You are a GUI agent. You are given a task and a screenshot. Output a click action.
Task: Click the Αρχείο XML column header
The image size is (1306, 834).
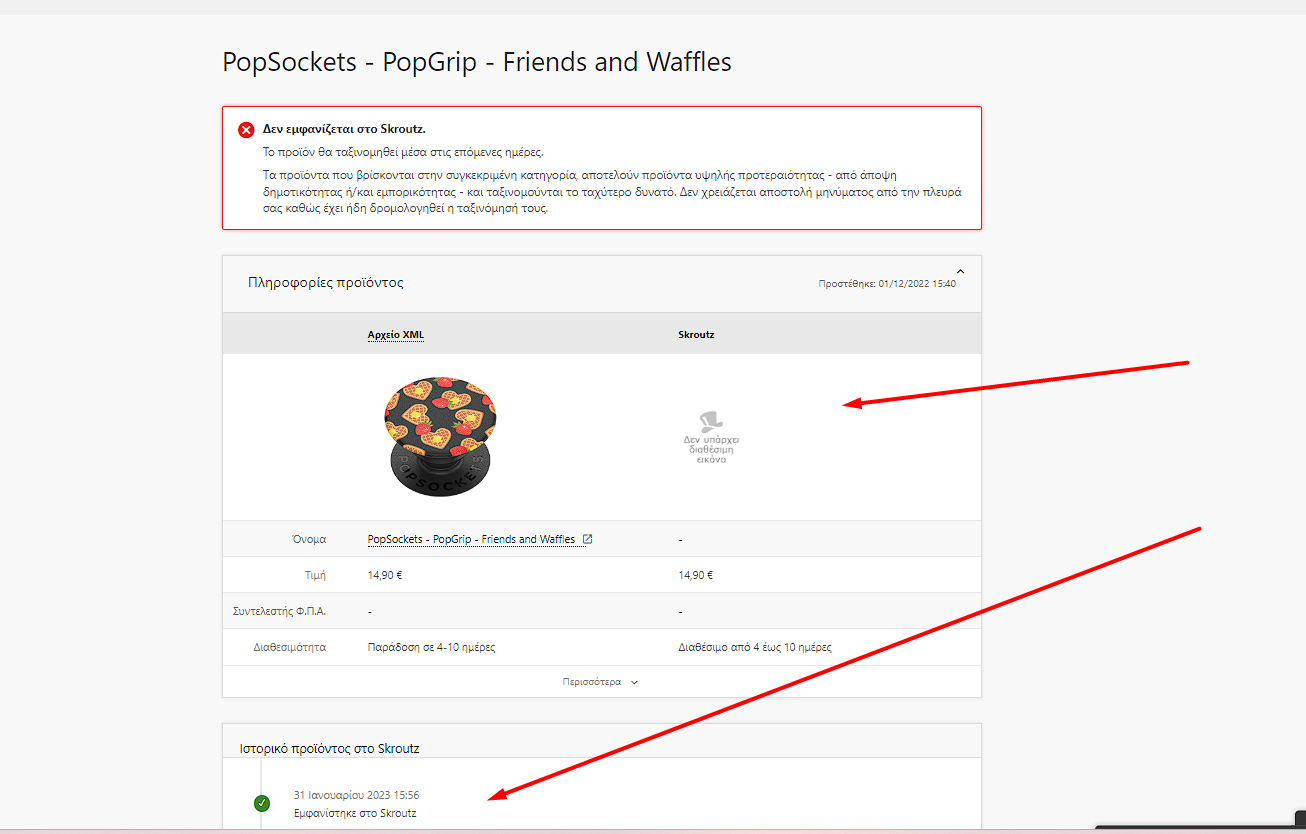tap(396, 334)
